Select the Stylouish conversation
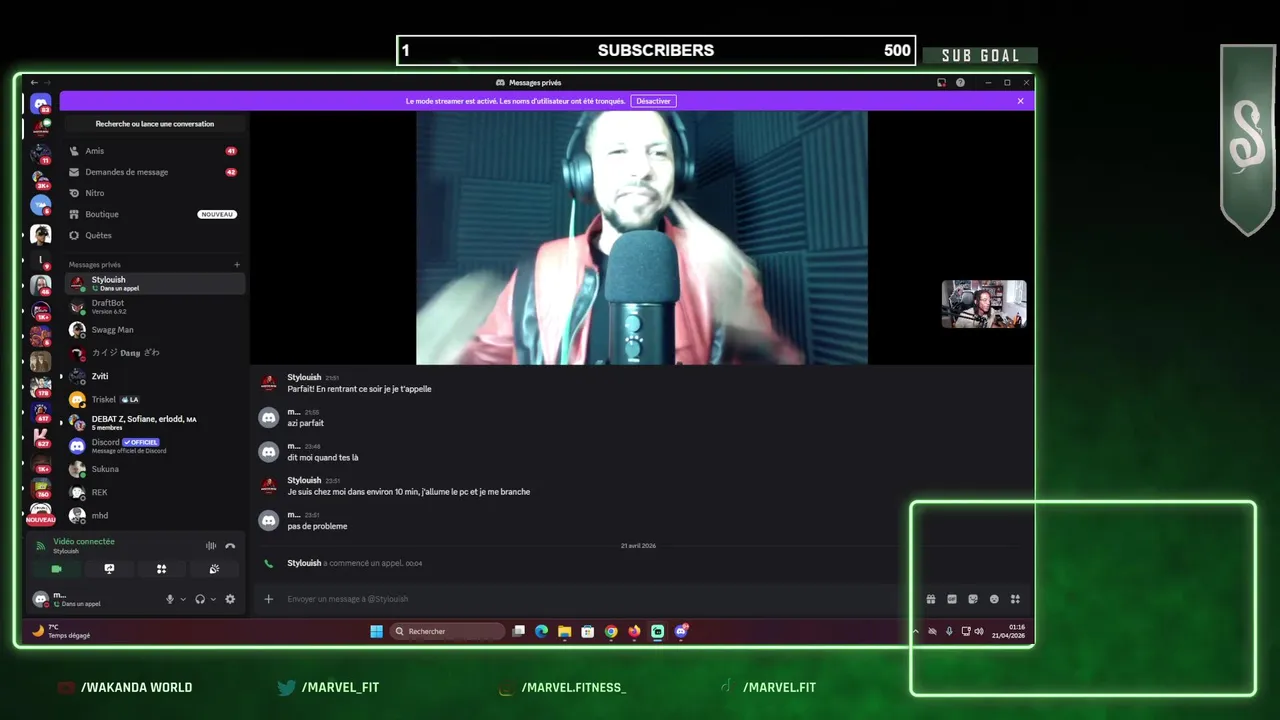Viewport: 1280px width, 720px height. pos(154,283)
